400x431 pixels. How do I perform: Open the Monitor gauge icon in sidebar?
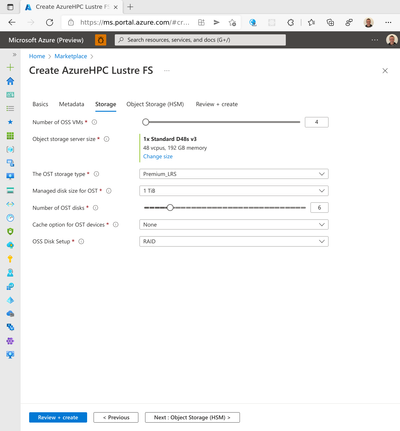10,218
